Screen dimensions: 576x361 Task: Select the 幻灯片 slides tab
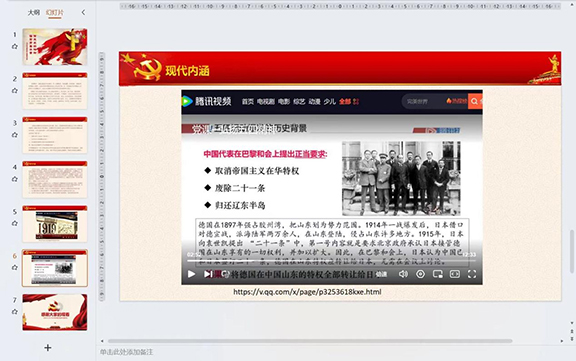(x=55, y=12)
